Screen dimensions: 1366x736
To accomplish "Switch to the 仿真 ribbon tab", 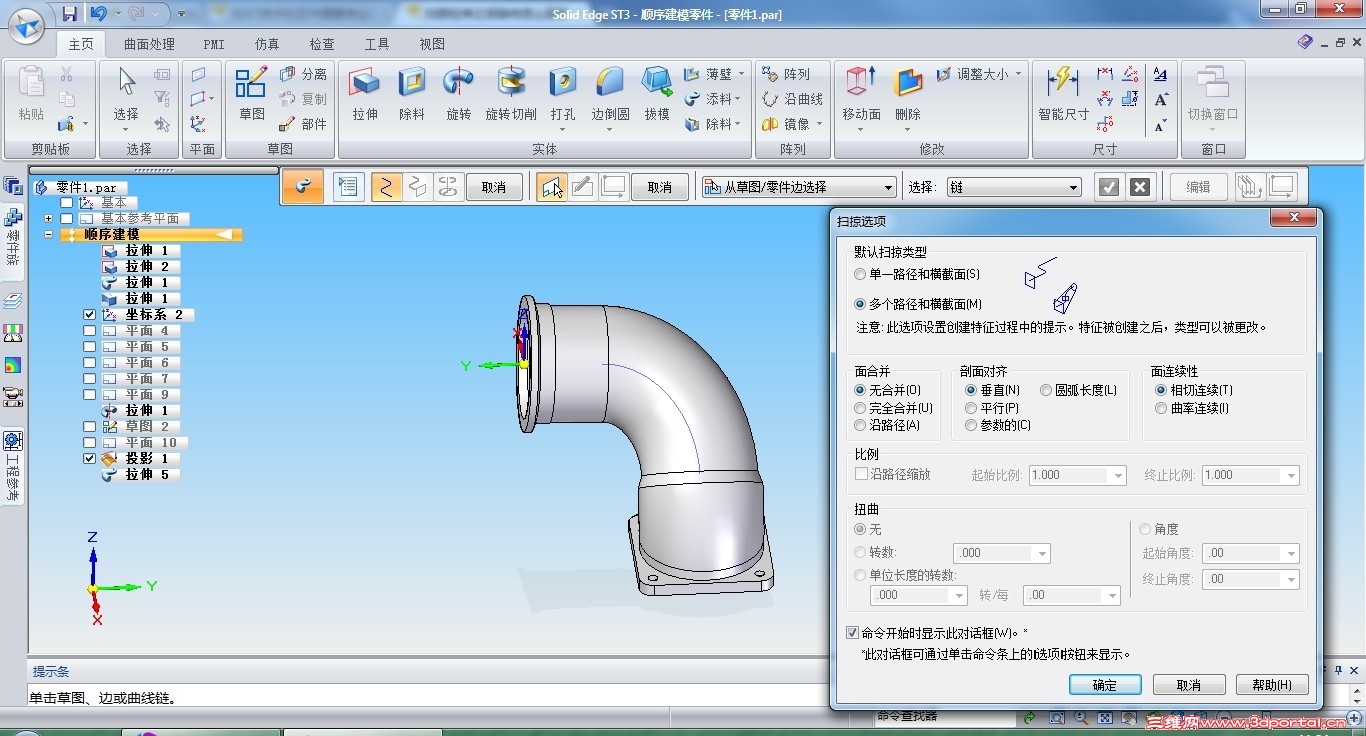I will (267, 44).
